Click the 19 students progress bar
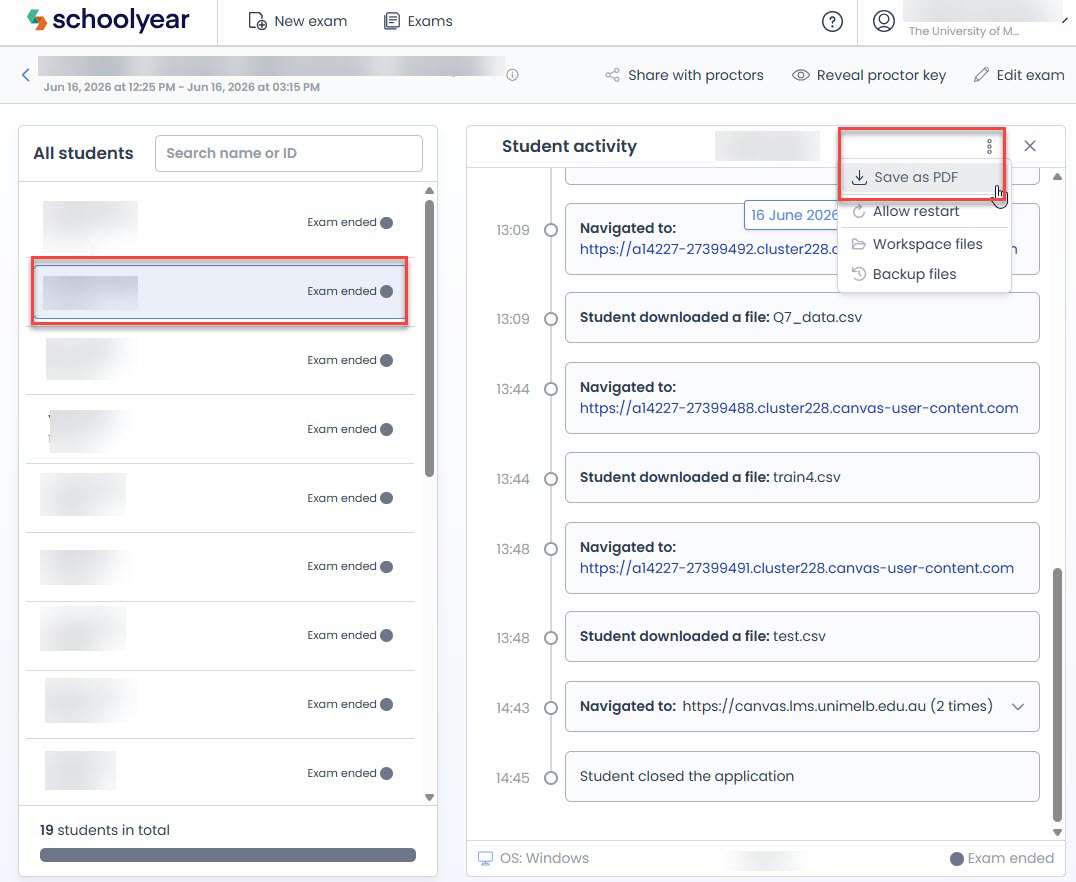This screenshot has height=882, width=1076. pos(228,855)
